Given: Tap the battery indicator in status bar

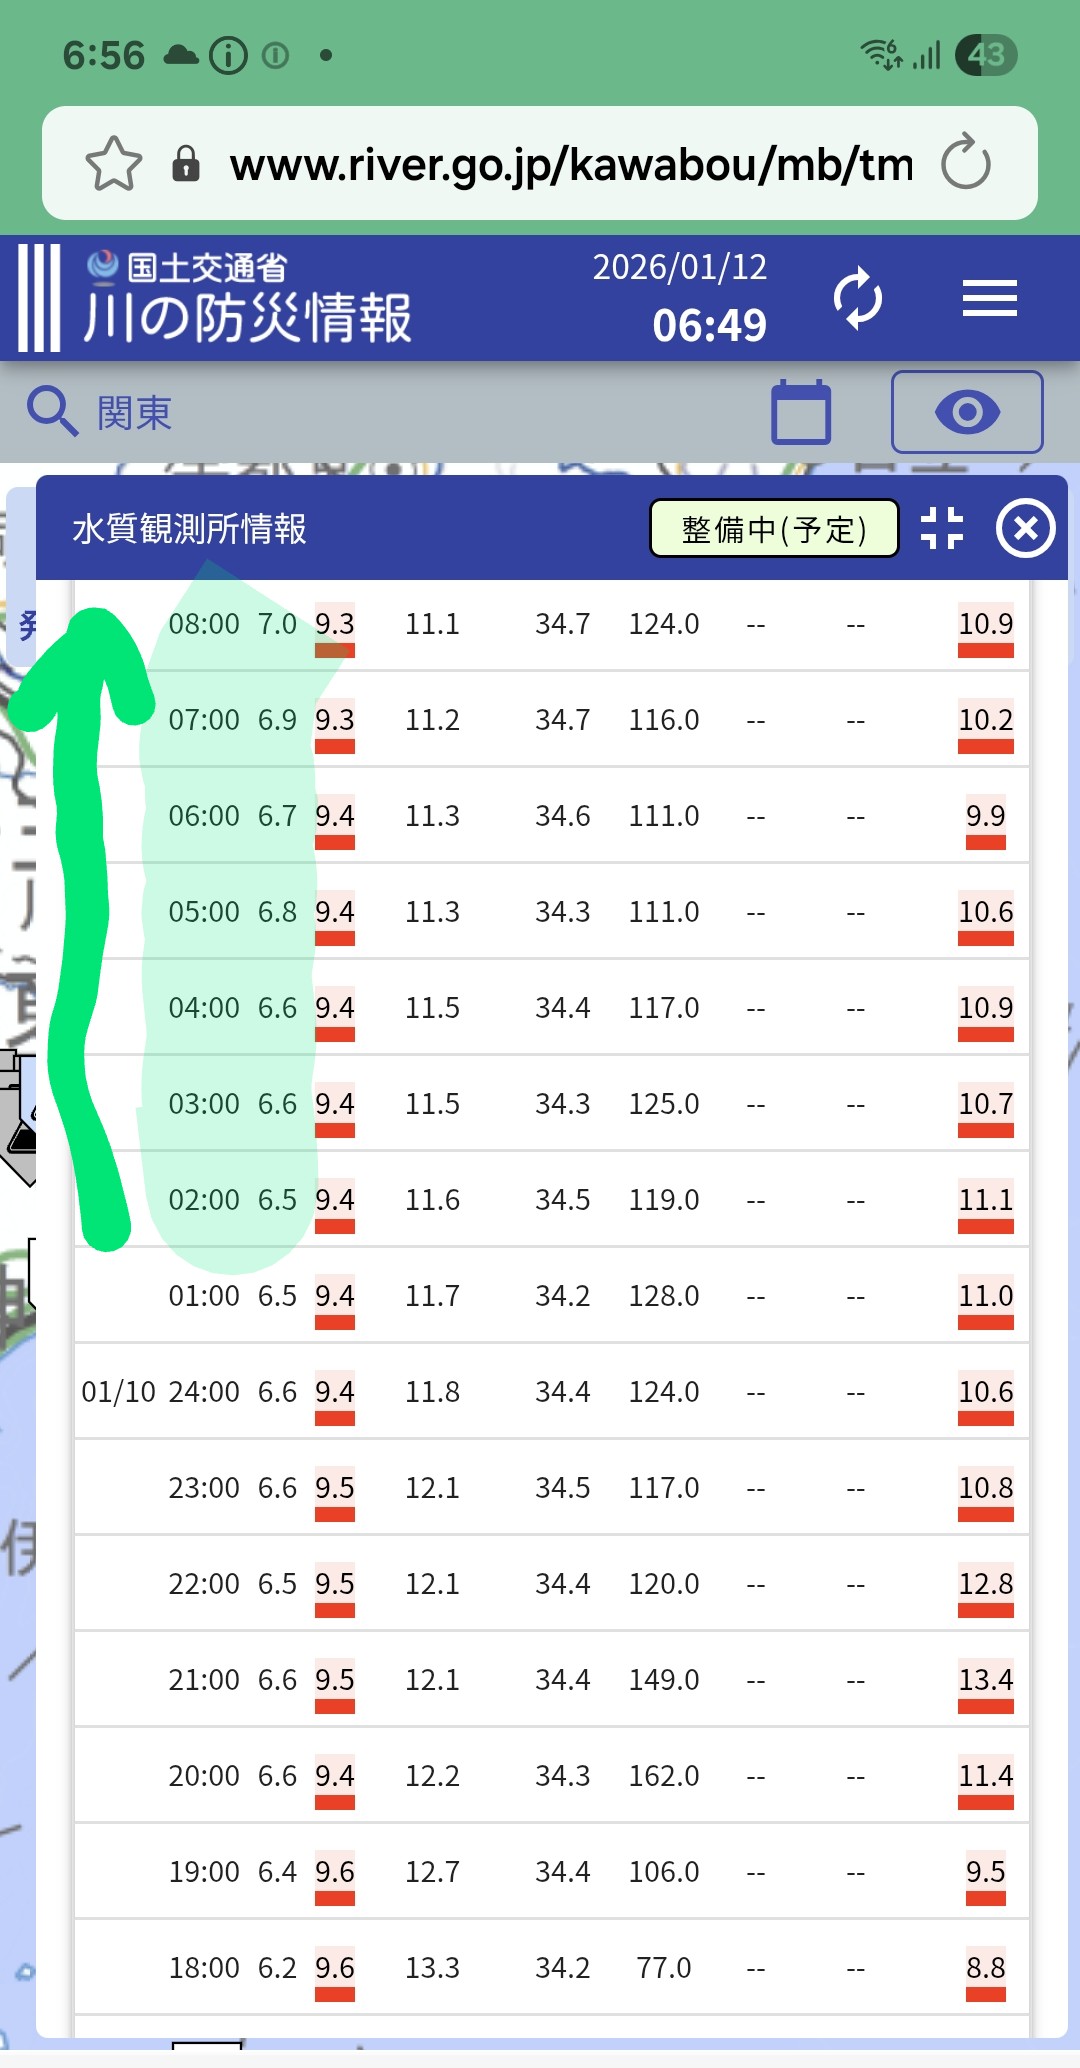Looking at the screenshot, I should (985, 55).
